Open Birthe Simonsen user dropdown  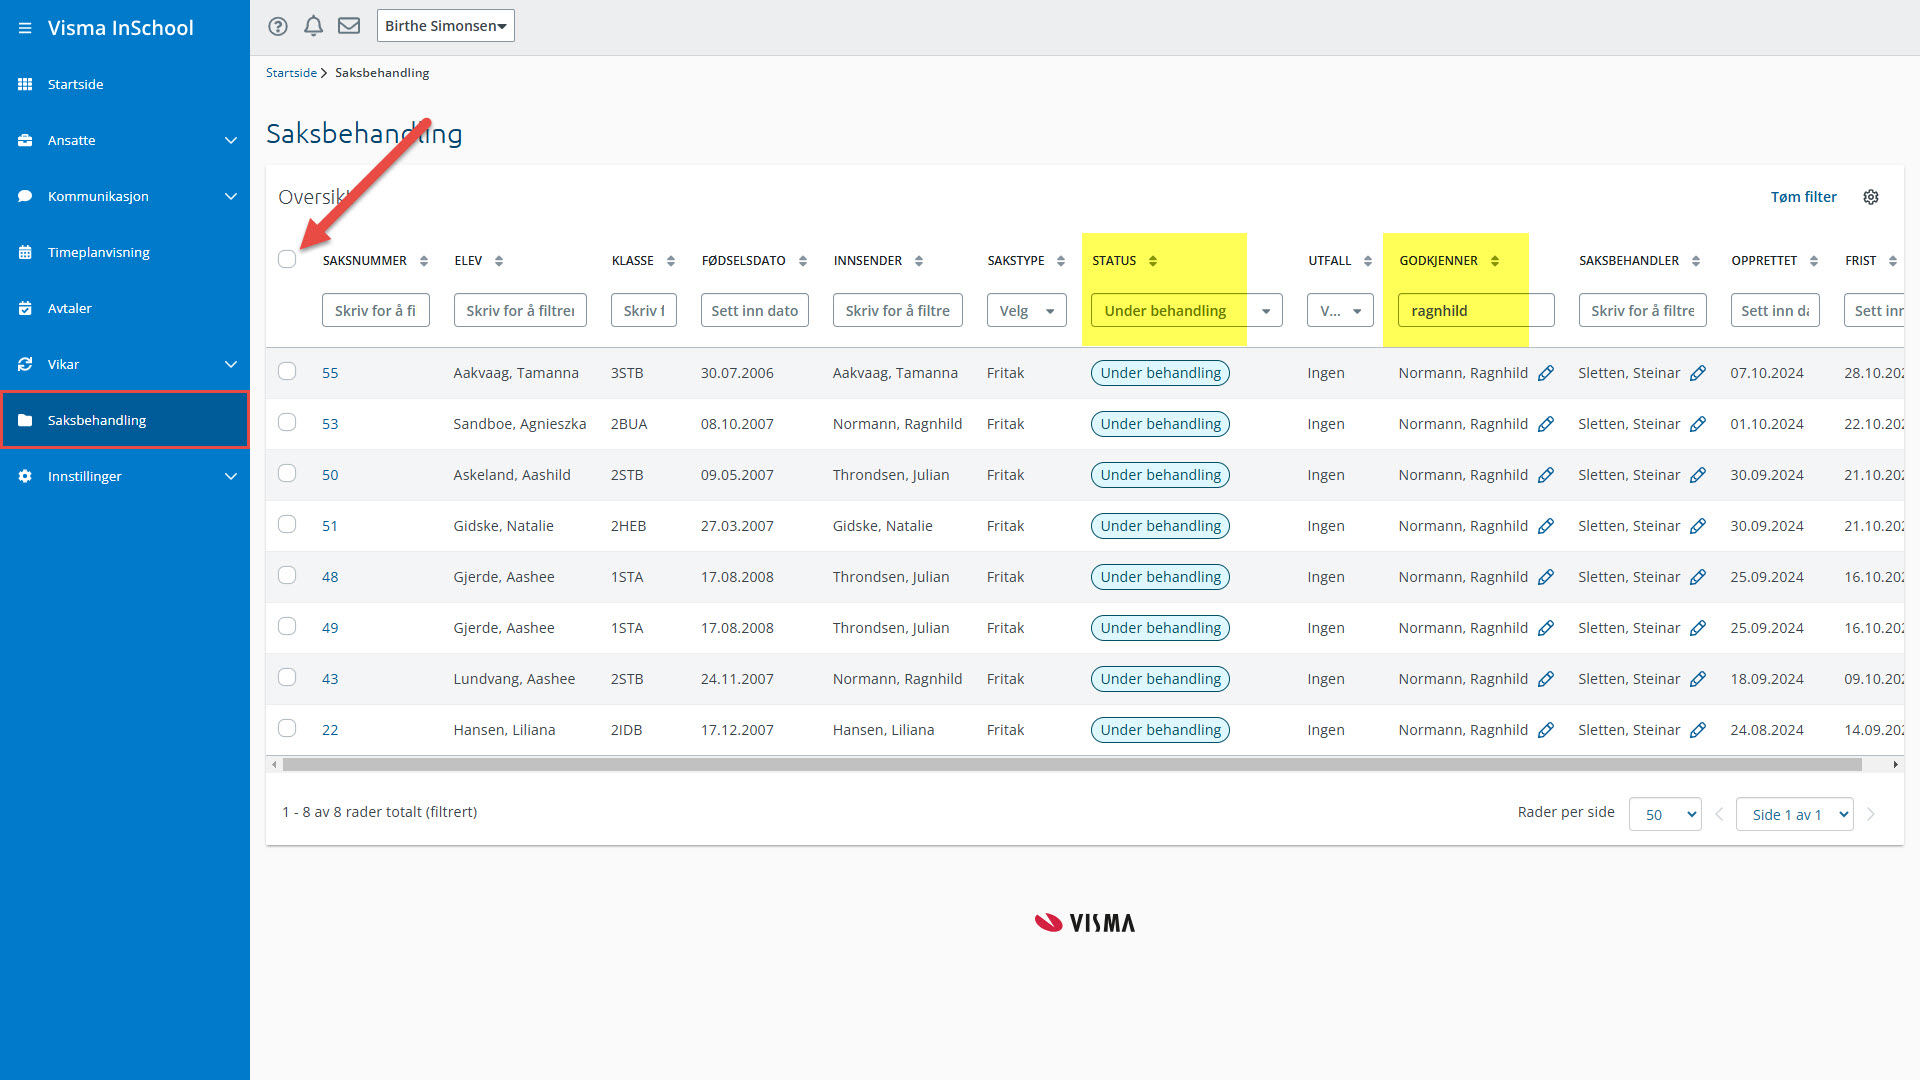(x=445, y=26)
